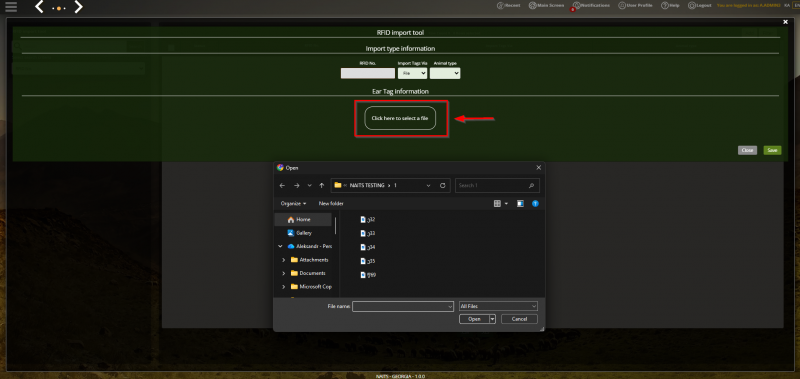
Task: Select the Documents folder
Action: (308, 273)
